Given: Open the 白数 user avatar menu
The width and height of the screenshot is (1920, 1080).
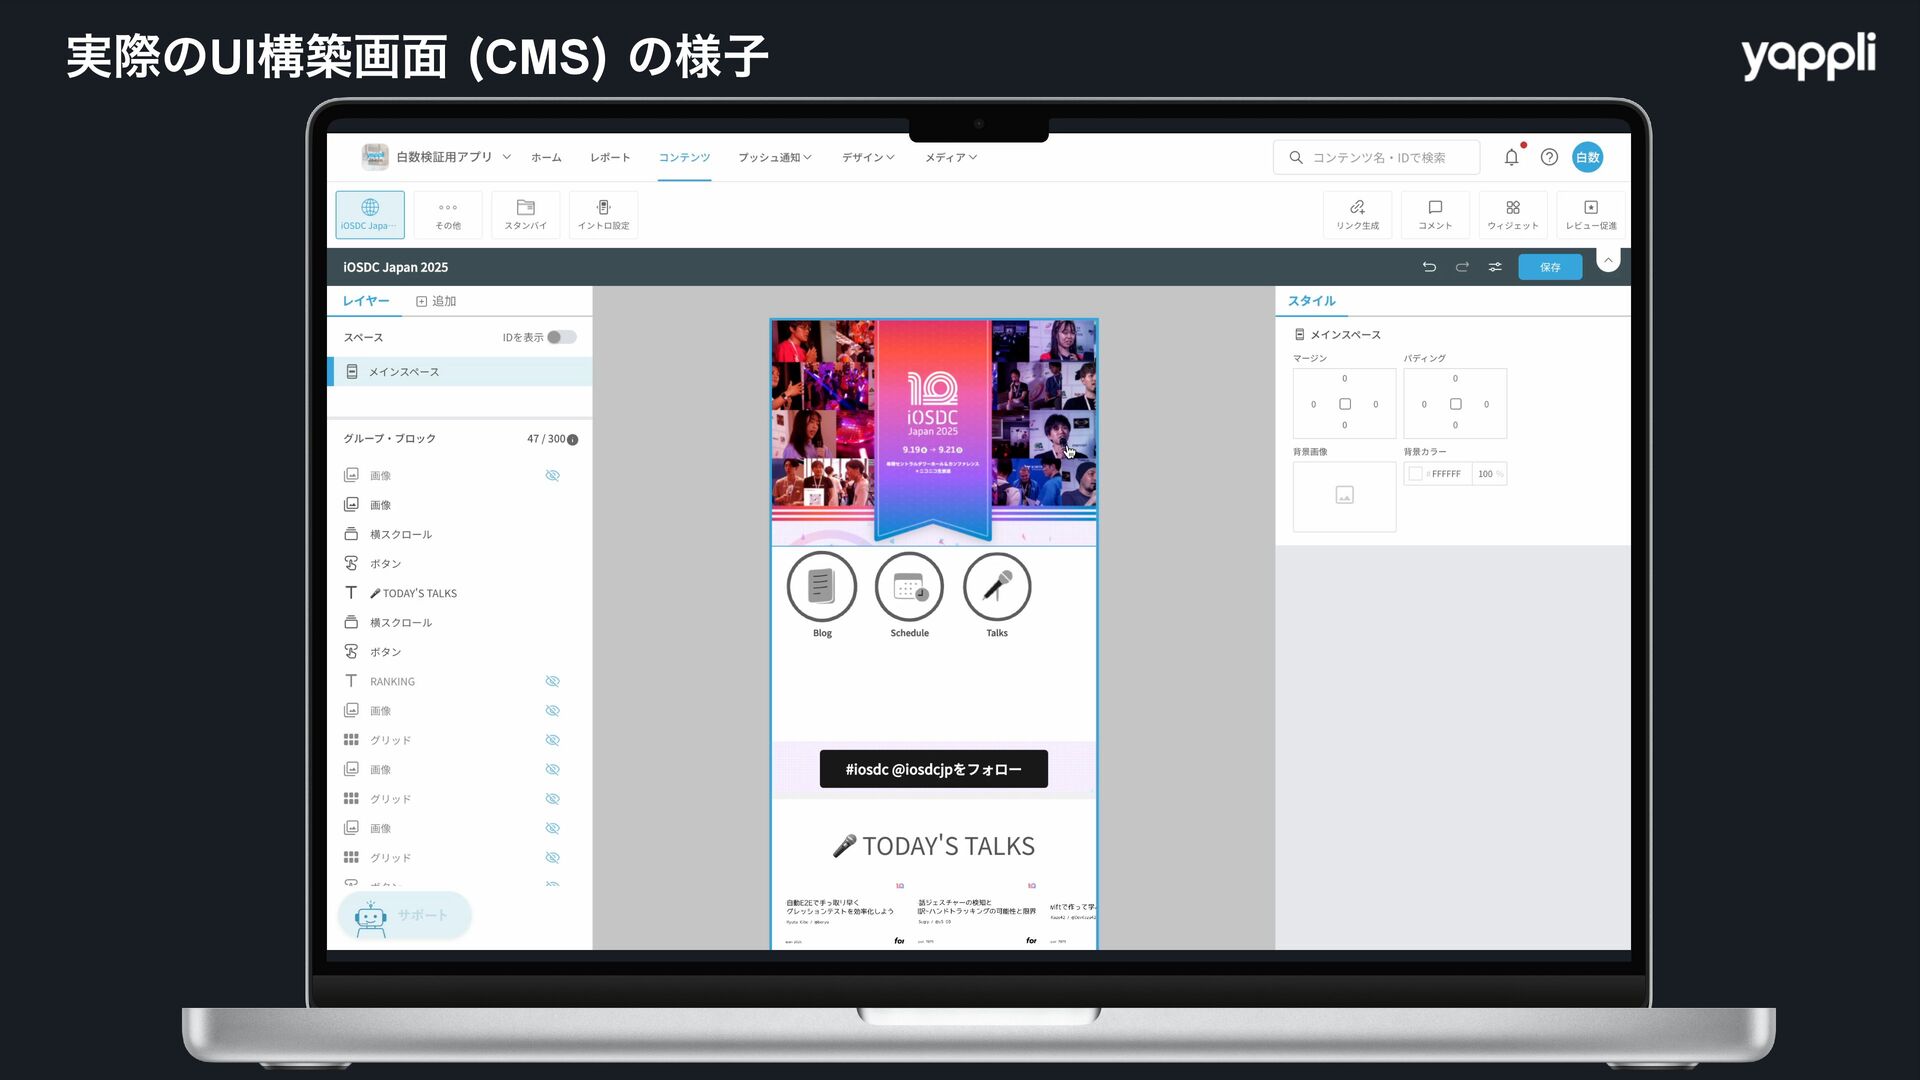Looking at the screenshot, I should pos(1588,157).
